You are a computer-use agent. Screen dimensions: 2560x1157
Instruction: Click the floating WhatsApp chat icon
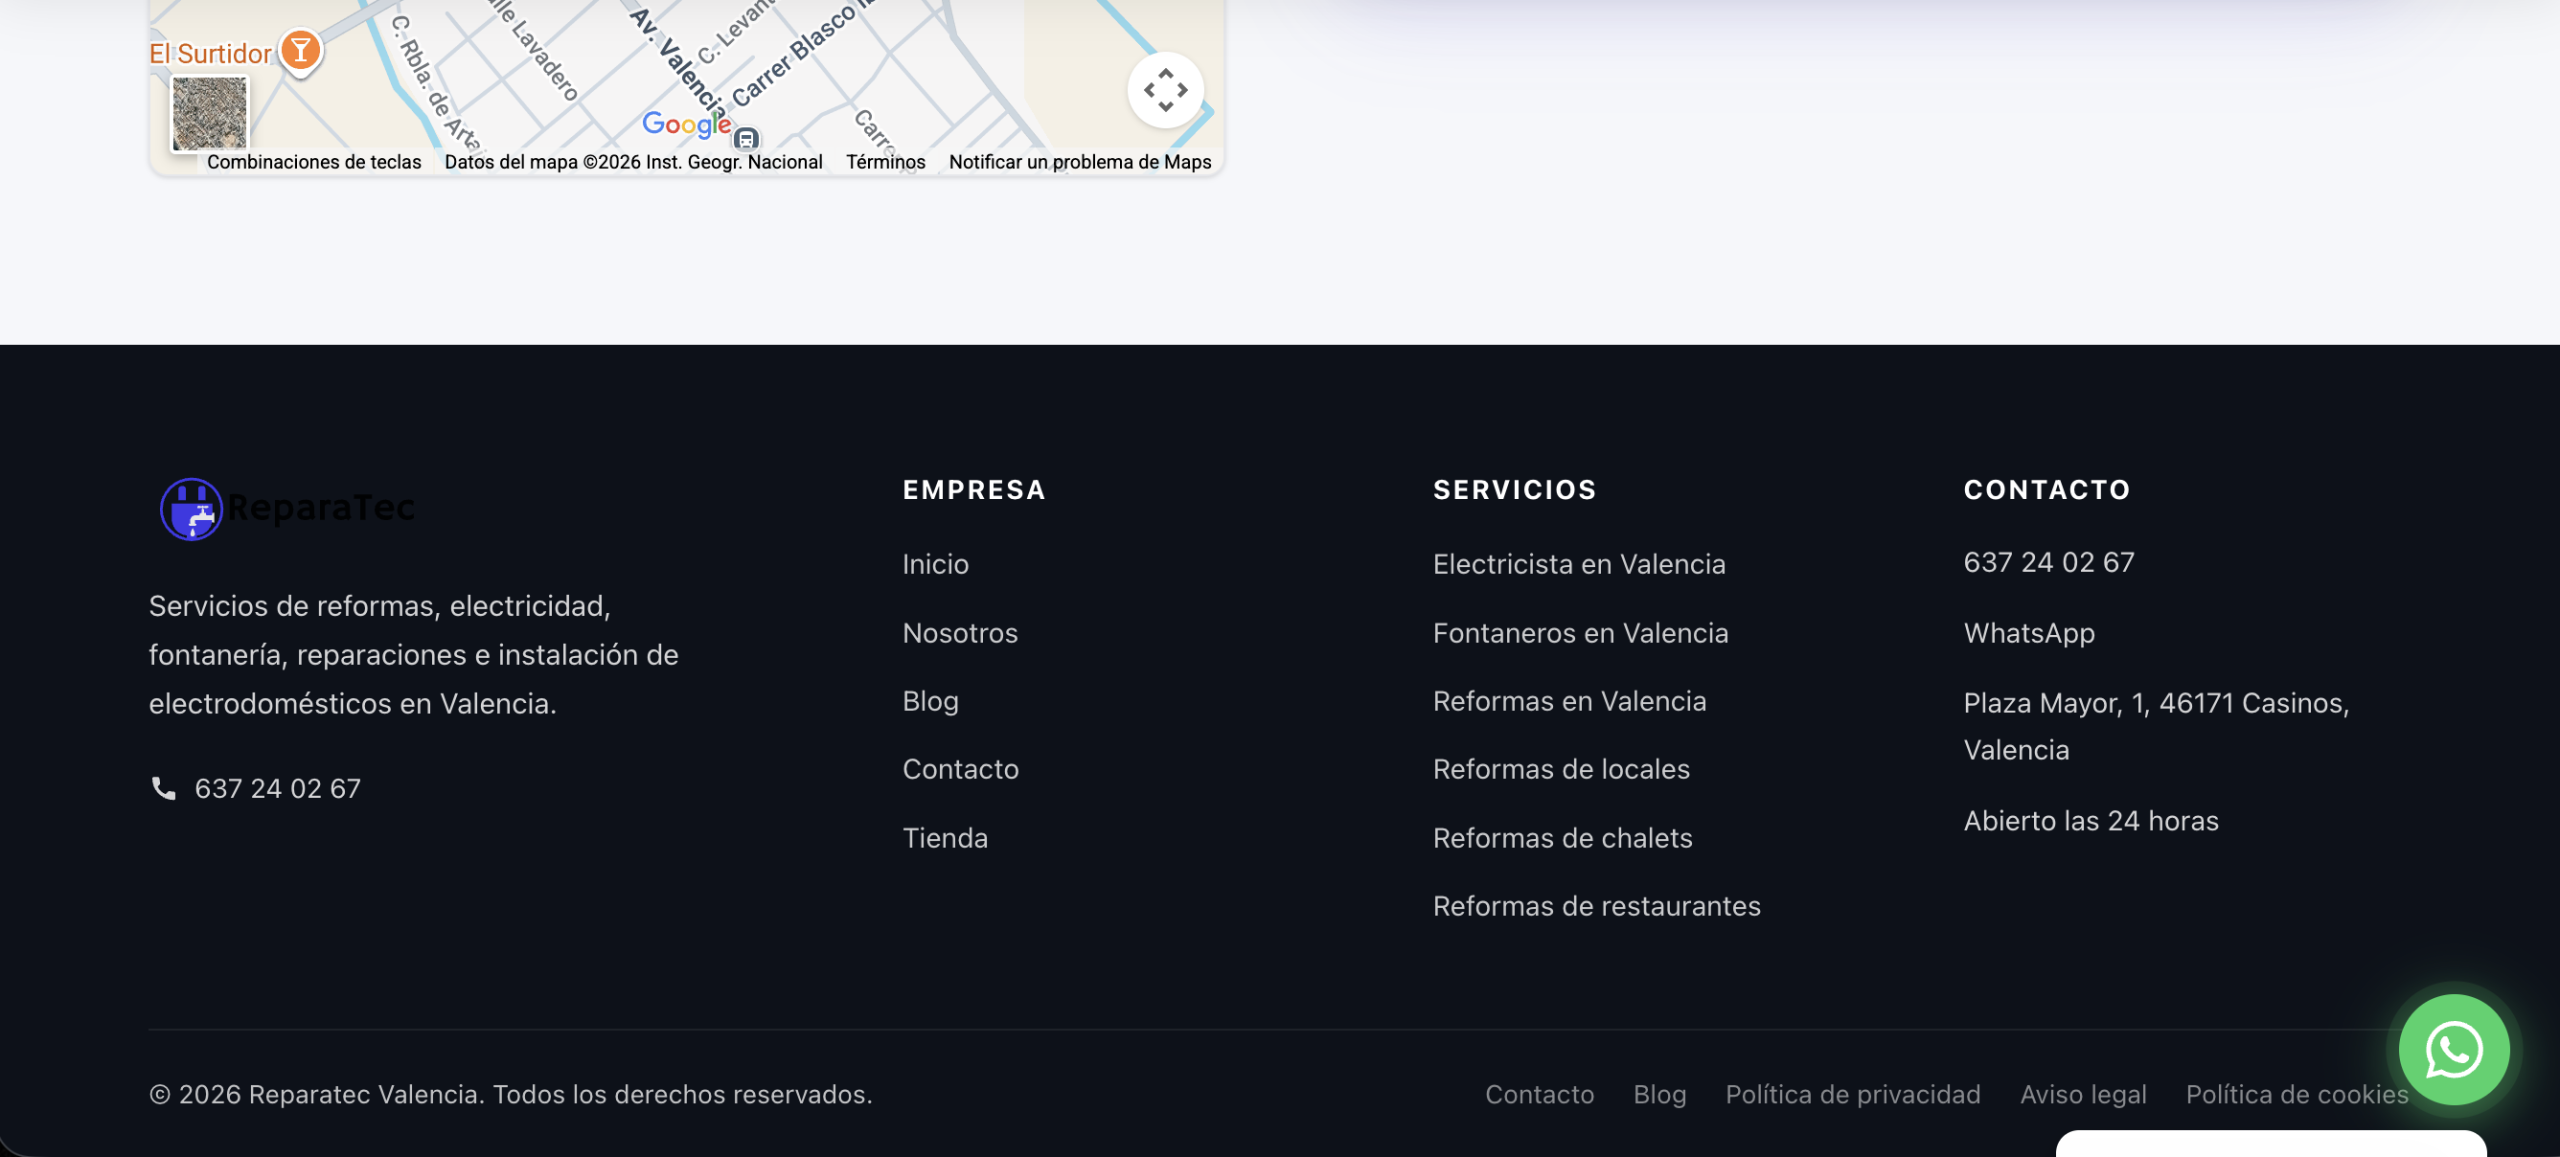tap(2454, 1050)
